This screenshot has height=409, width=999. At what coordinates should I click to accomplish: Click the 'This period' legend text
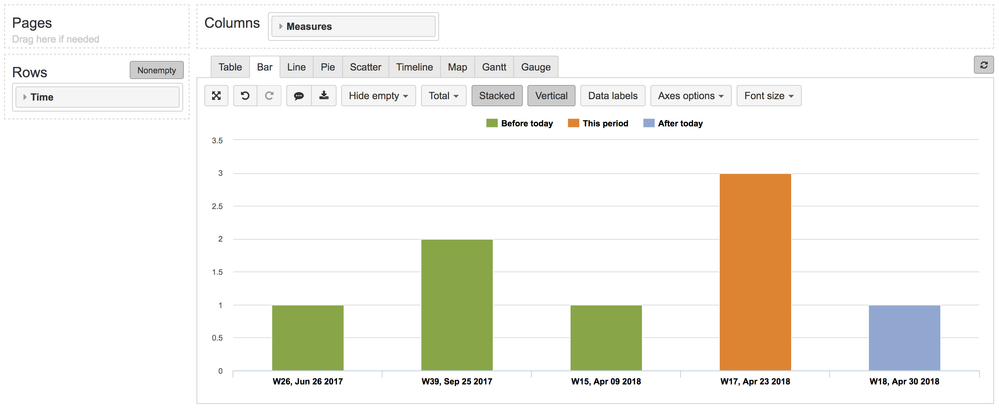click(606, 124)
